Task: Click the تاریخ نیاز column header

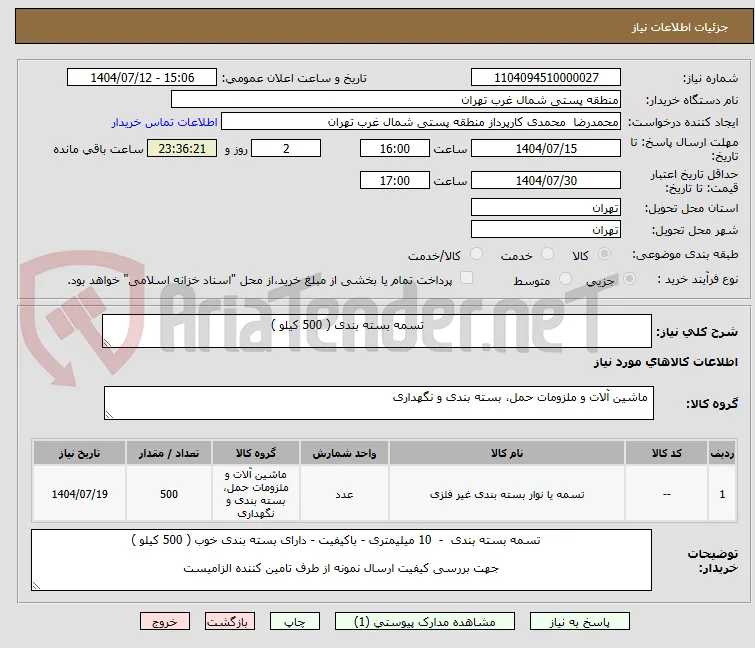Action: [x=79, y=453]
